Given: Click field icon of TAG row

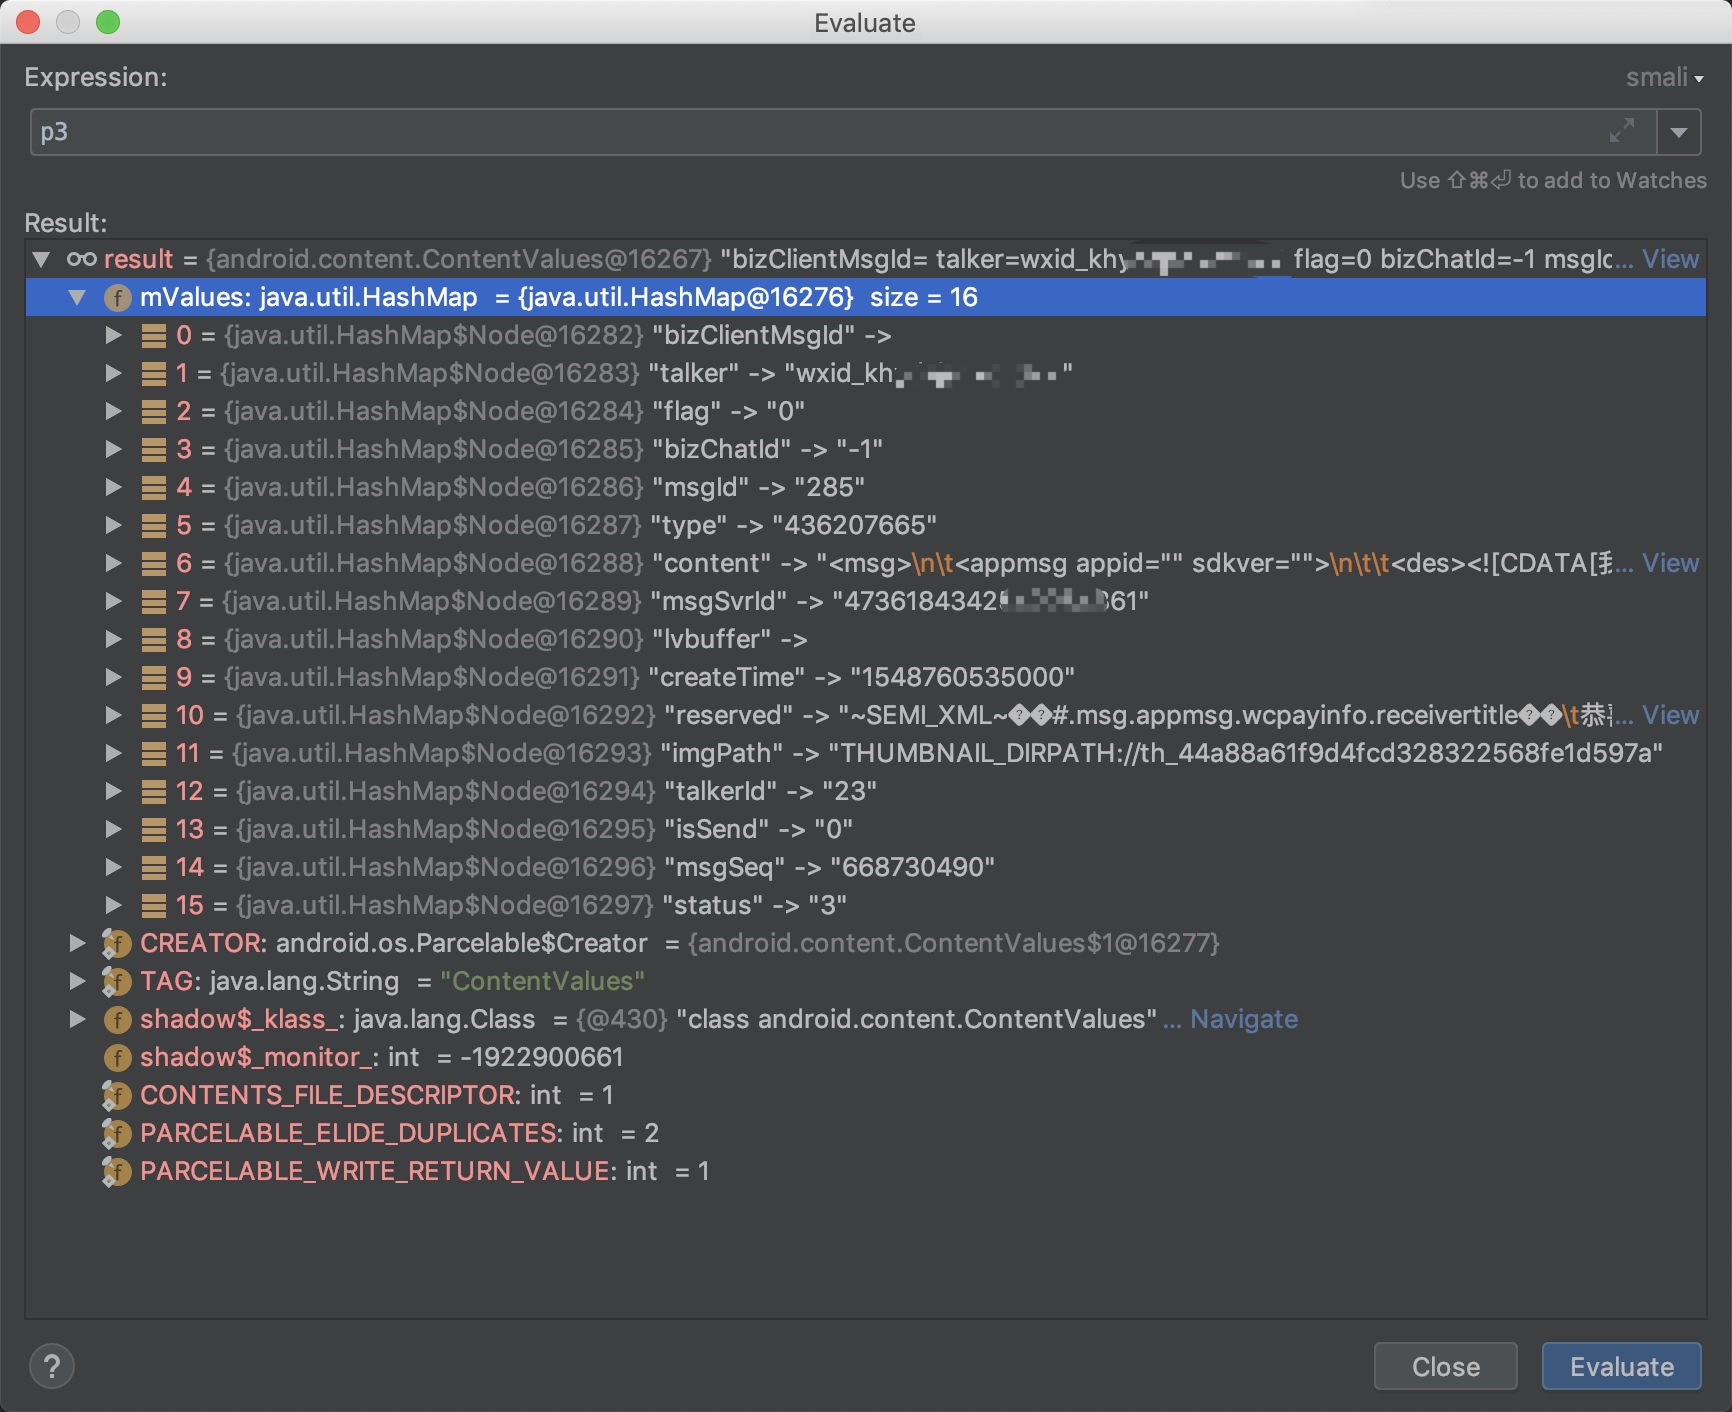Looking at the screenshot, I should (x=117, y=981).
